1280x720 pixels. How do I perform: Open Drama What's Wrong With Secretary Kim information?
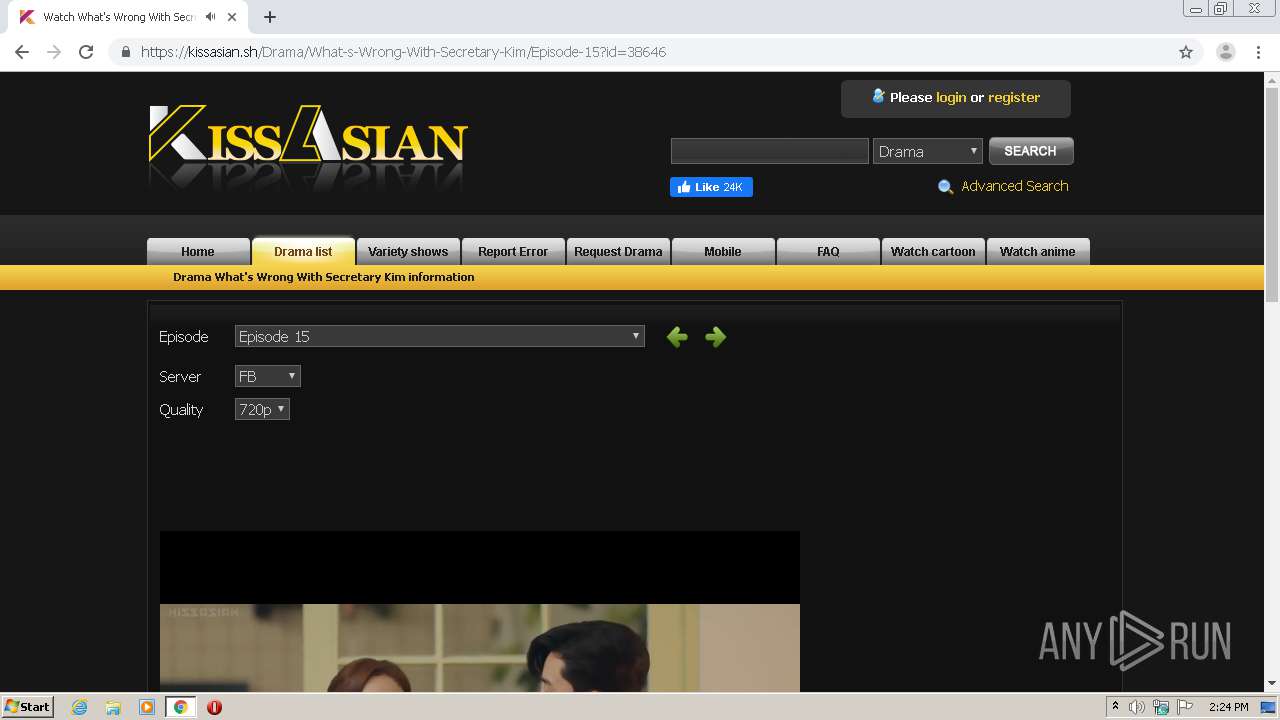tap(324, 277)
